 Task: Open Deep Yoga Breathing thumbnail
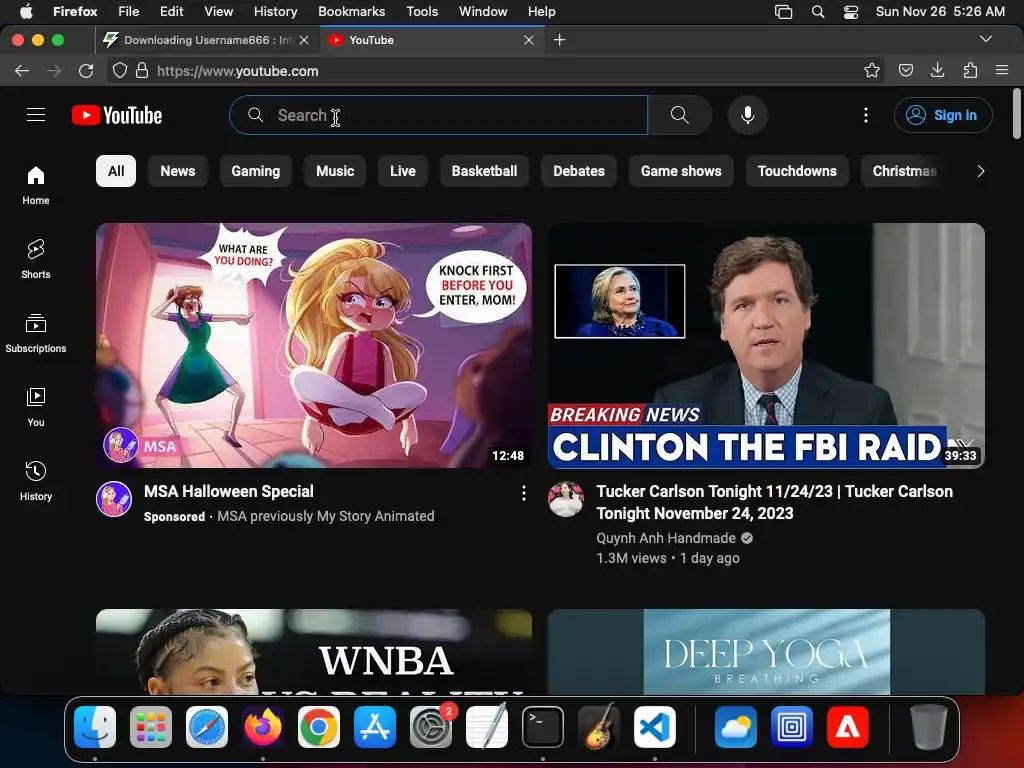point(766,651)
